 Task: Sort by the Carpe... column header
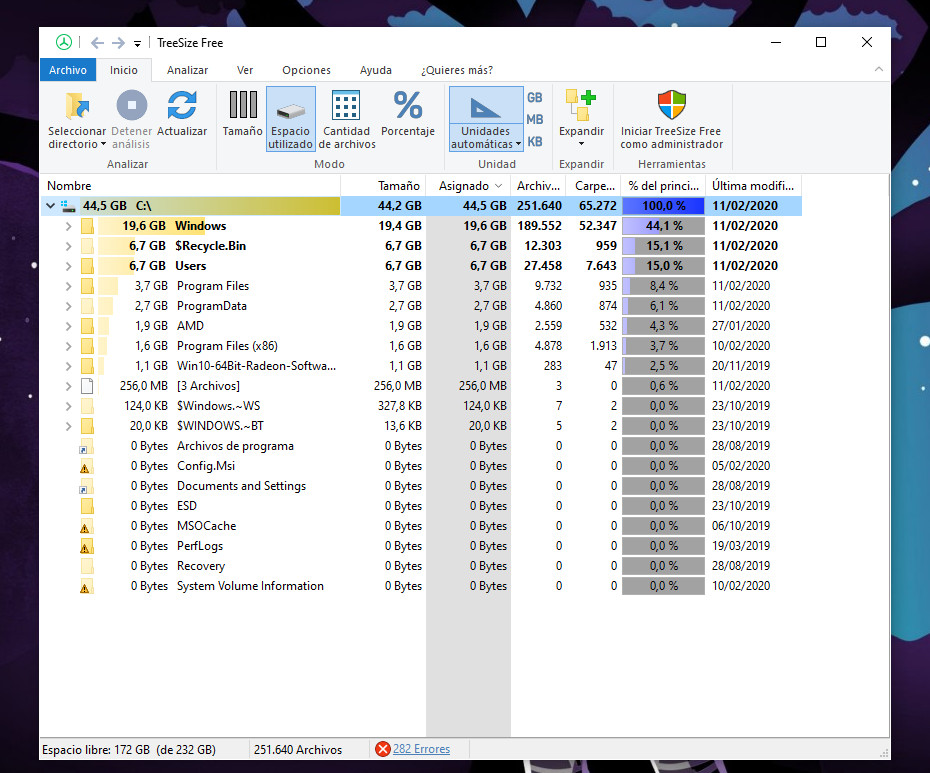coord(593,186)
